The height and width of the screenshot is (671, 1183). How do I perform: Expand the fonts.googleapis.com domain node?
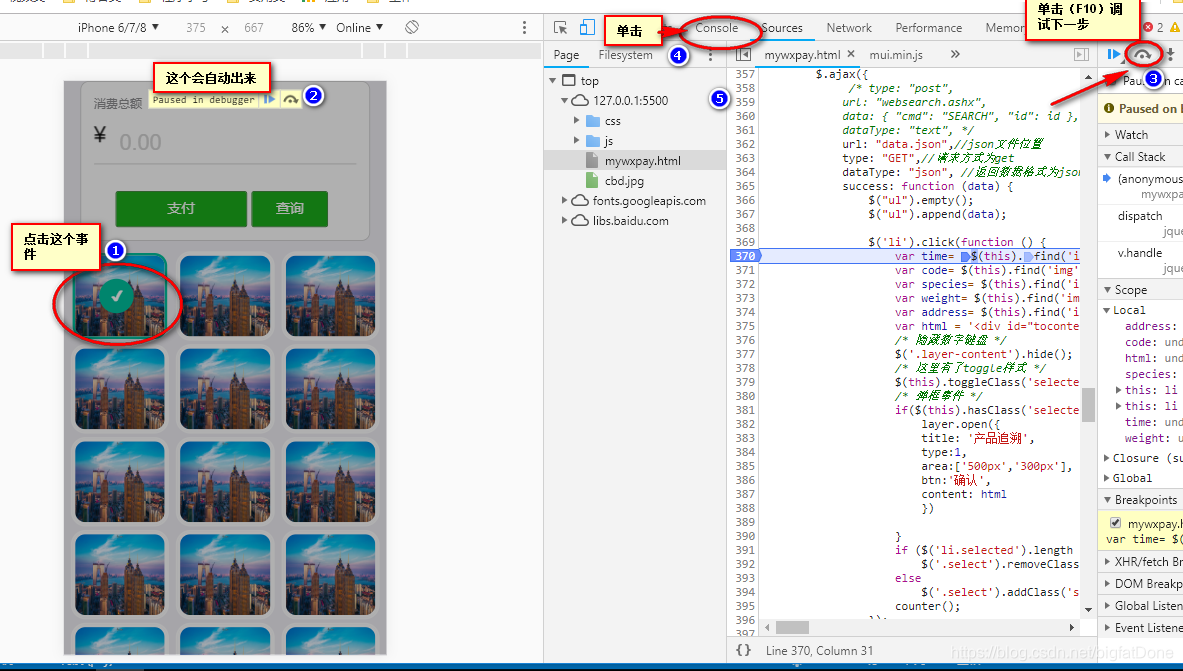tap(564, 200)
